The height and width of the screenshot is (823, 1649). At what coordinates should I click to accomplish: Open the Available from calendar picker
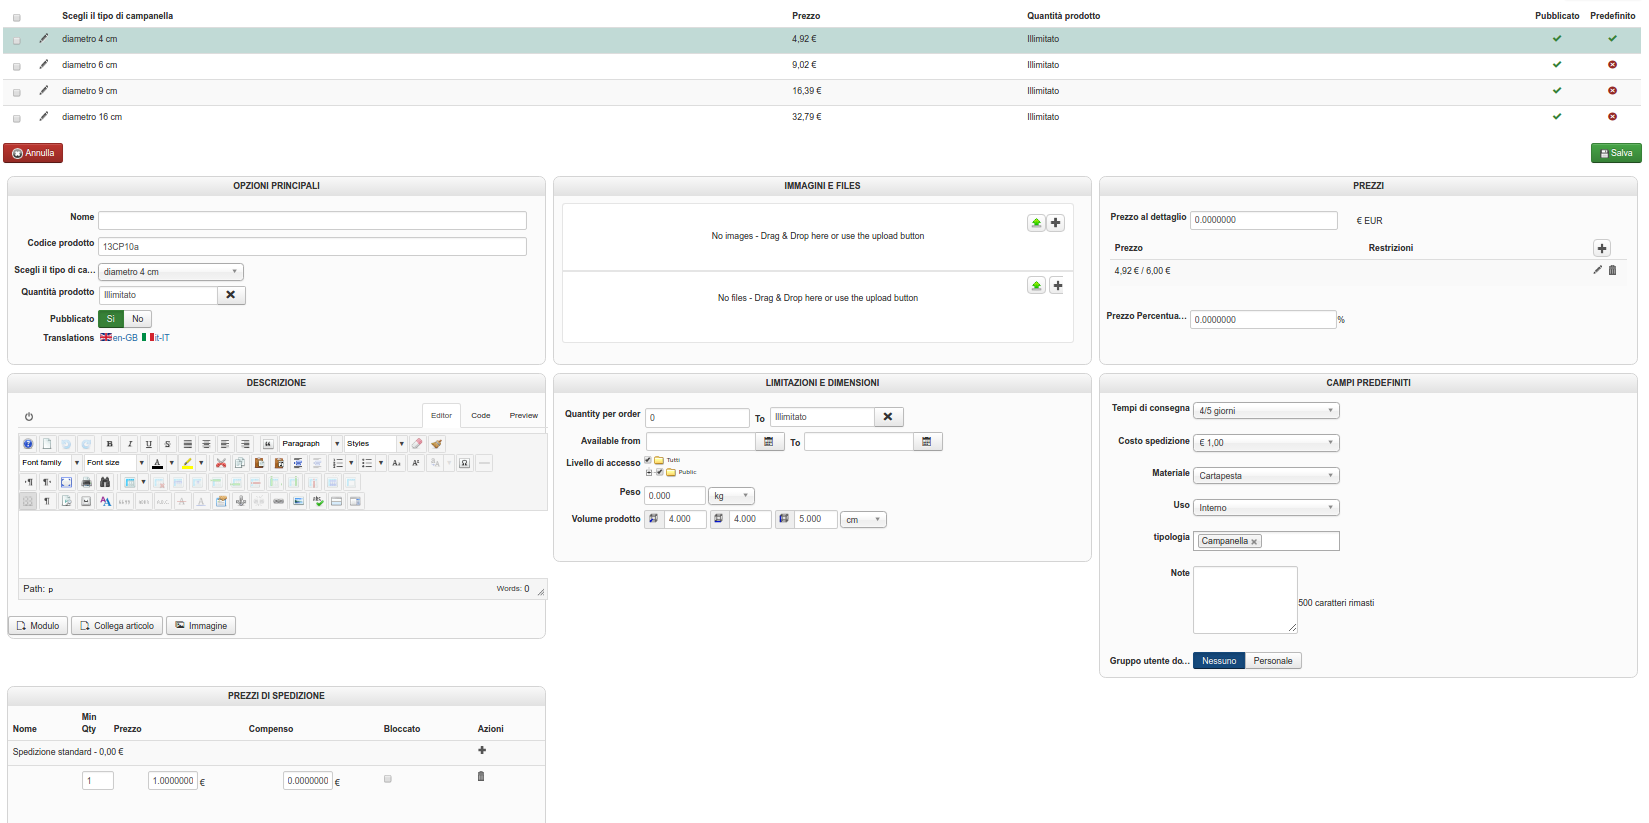pos(769,442)
